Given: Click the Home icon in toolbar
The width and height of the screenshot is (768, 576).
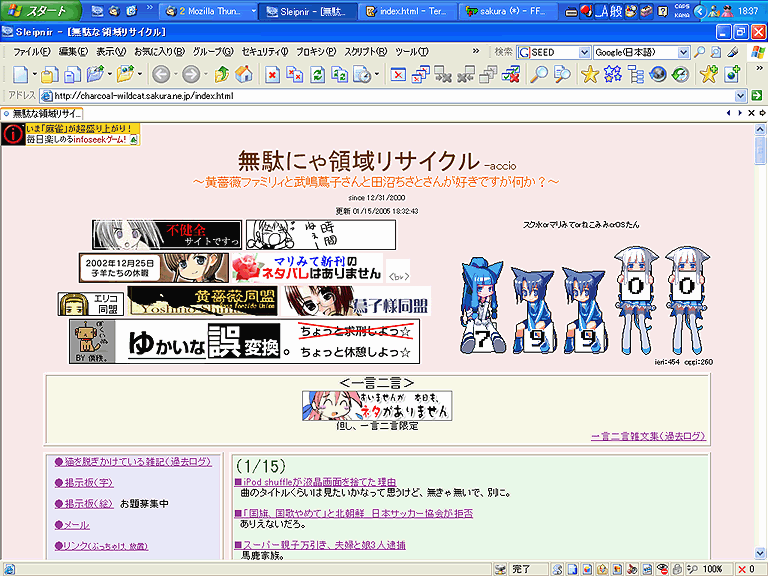Looking at the screenshot, I should [x=242, y=74].
